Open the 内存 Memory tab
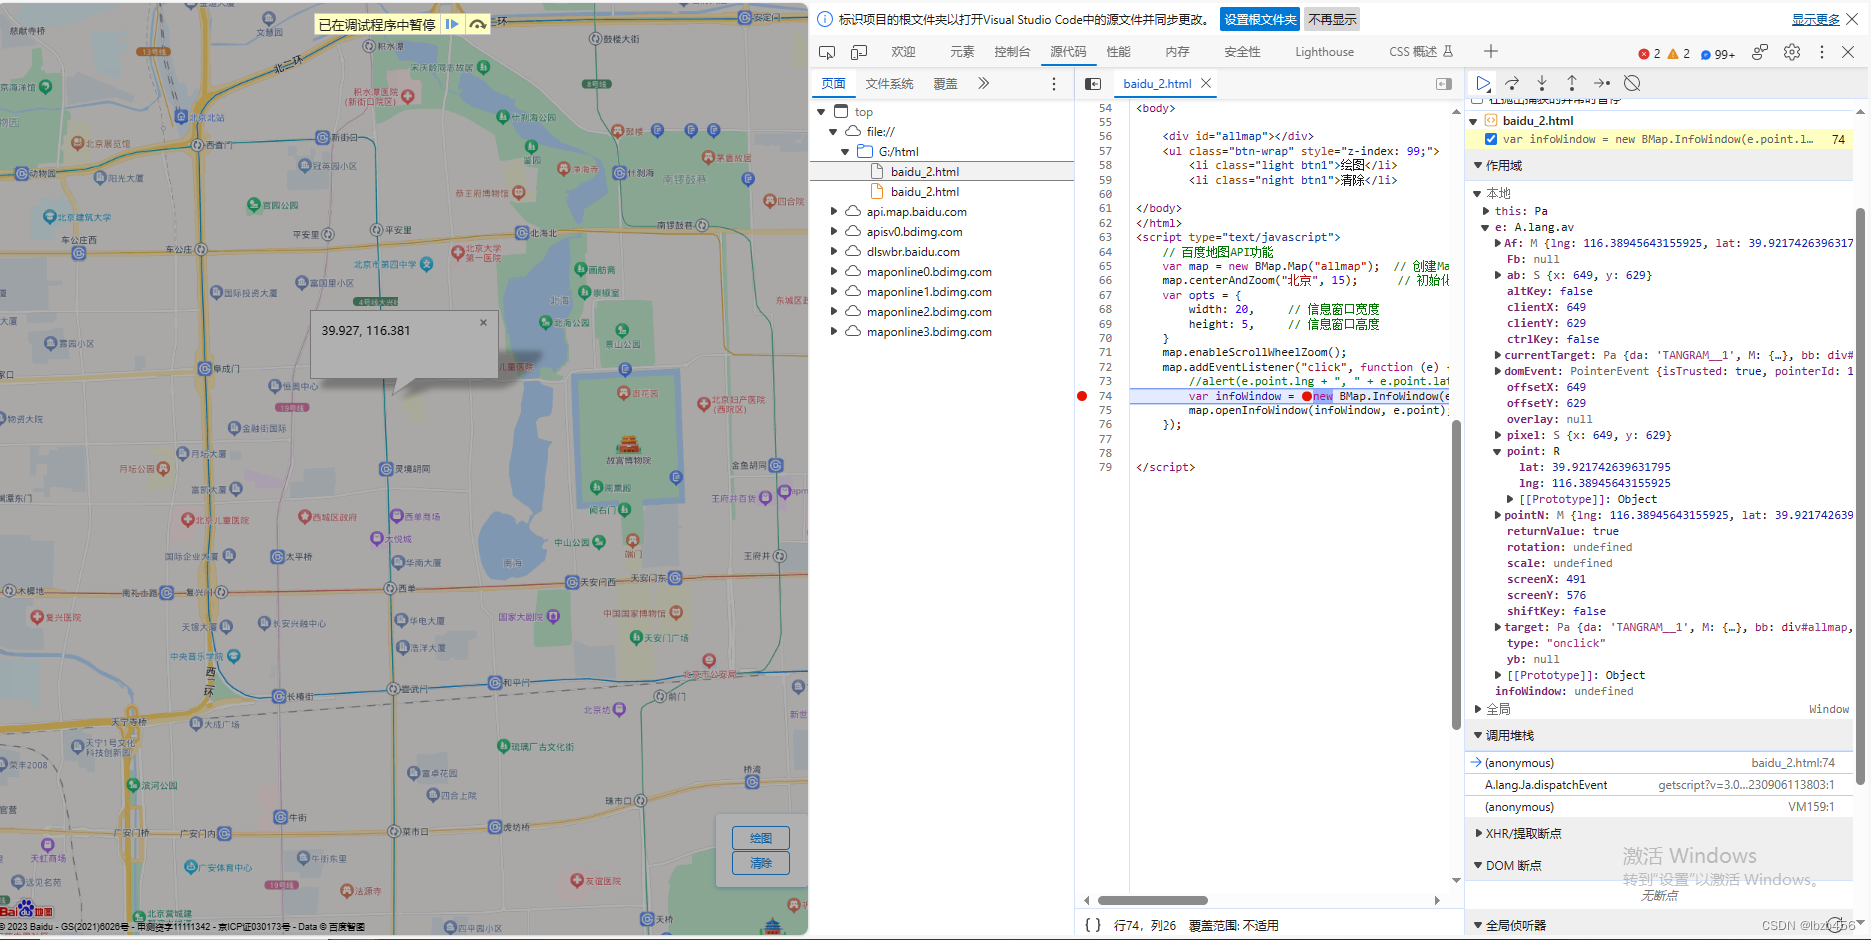 (1177, 52)
